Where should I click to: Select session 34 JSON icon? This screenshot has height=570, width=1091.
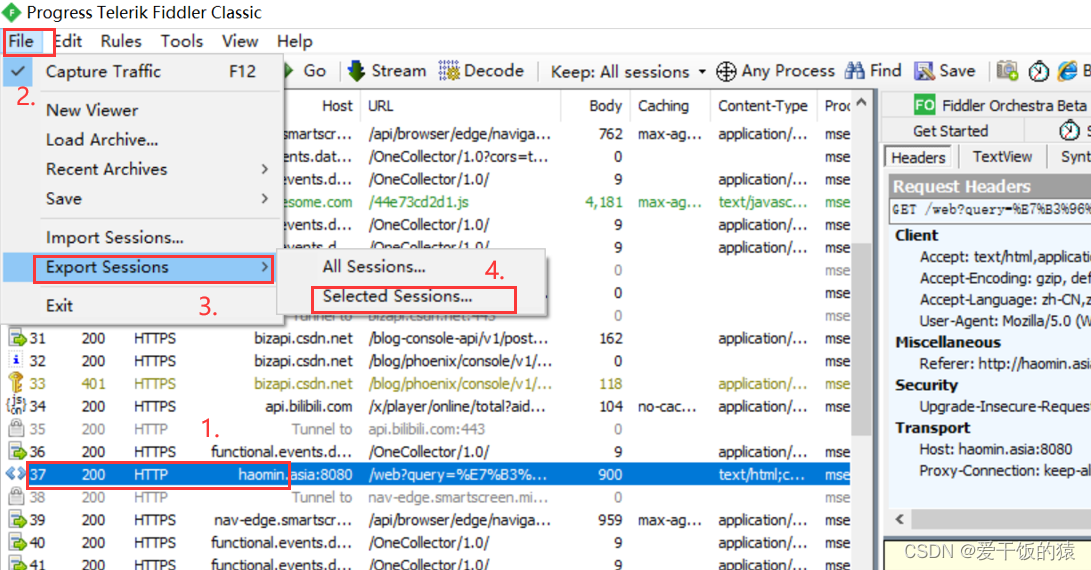(x=16, y=406)
